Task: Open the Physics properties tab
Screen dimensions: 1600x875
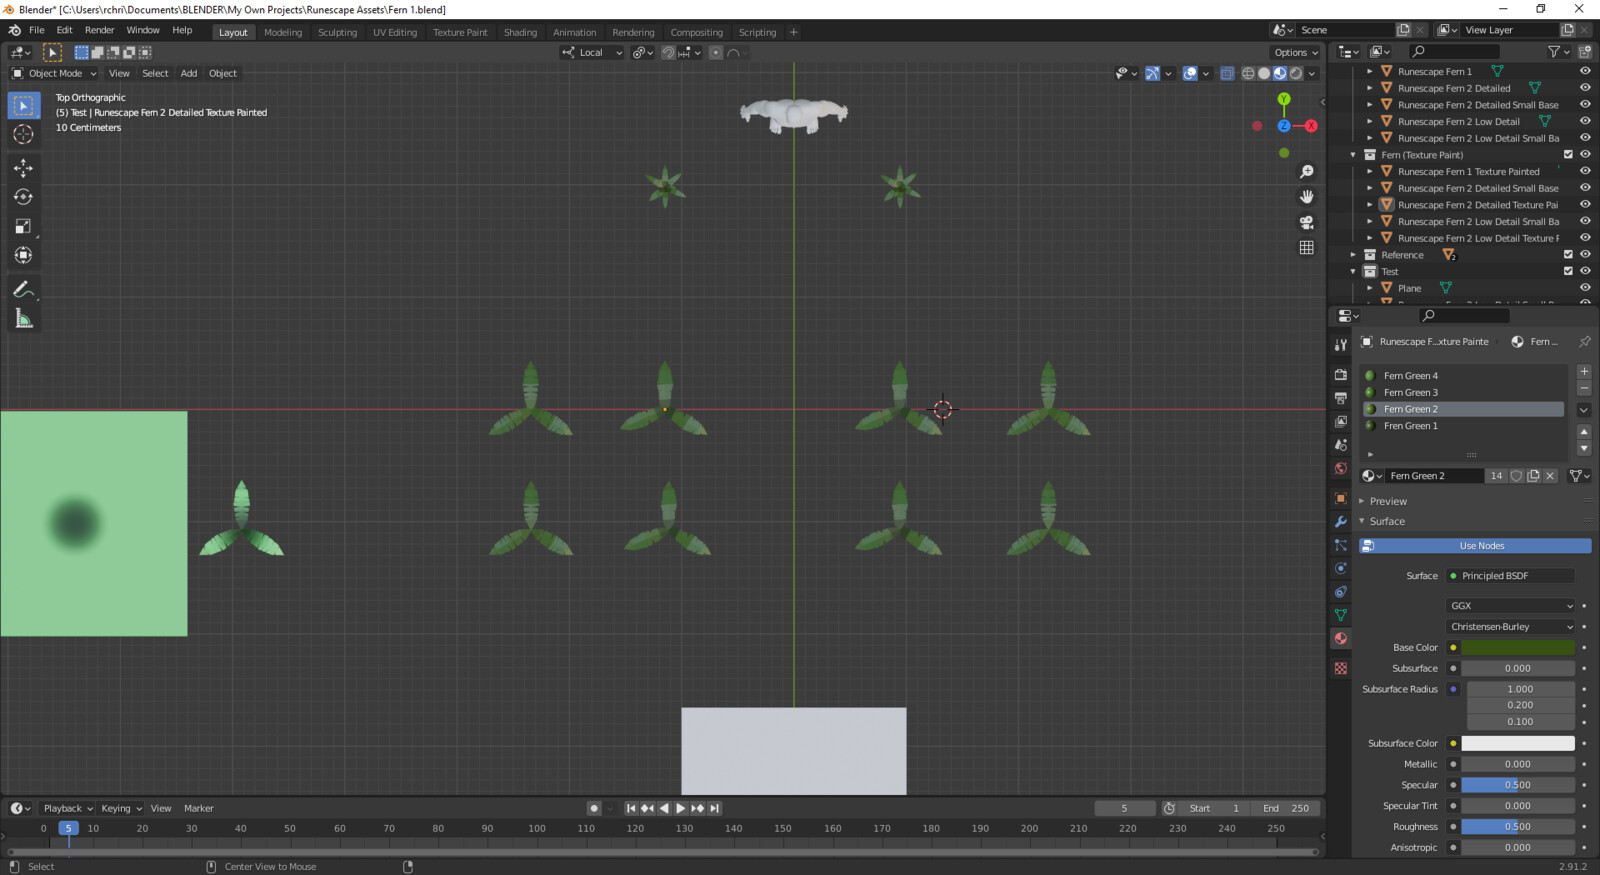Action: pyautogui.click(x=1341, y=568)
